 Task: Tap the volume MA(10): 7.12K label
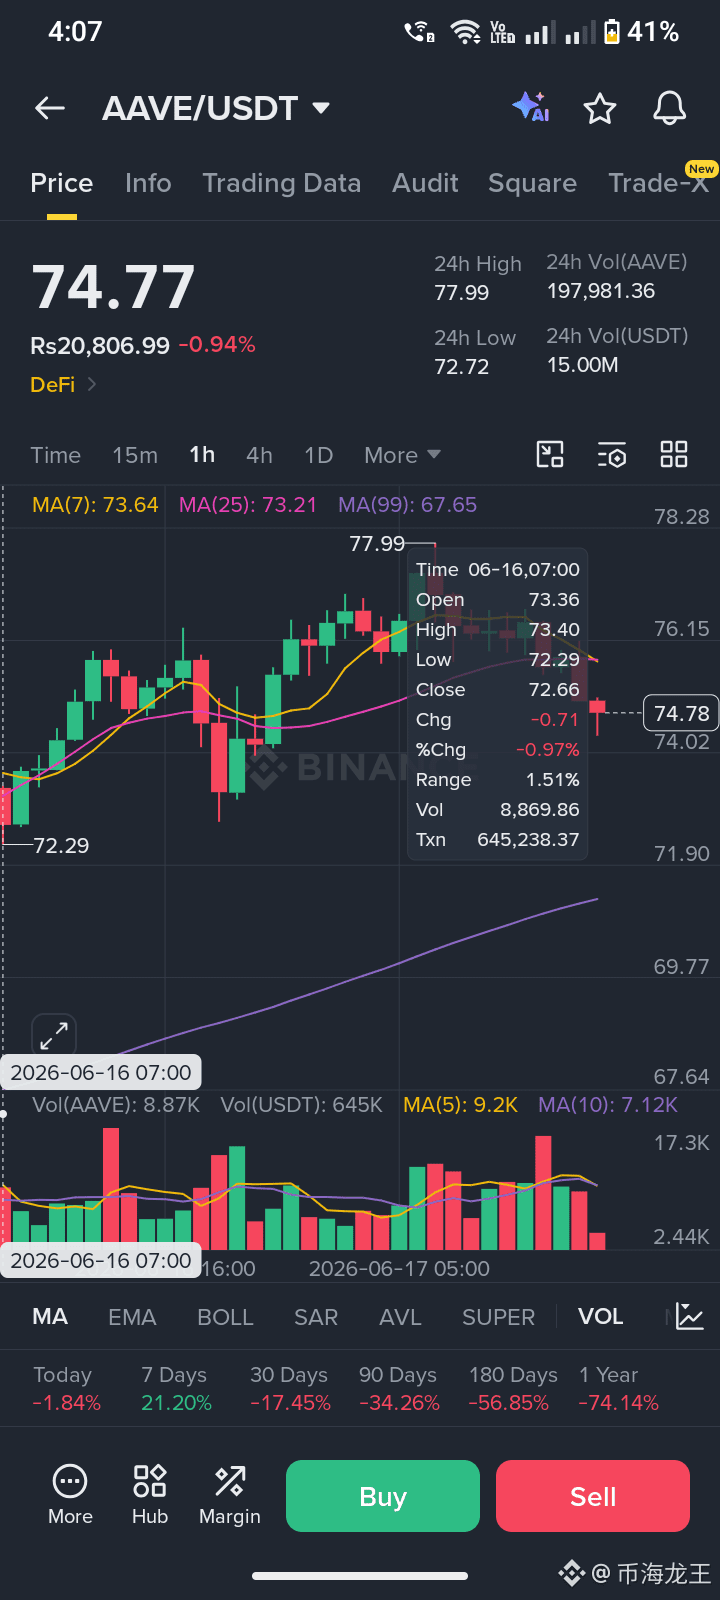tap(608, 1105)
